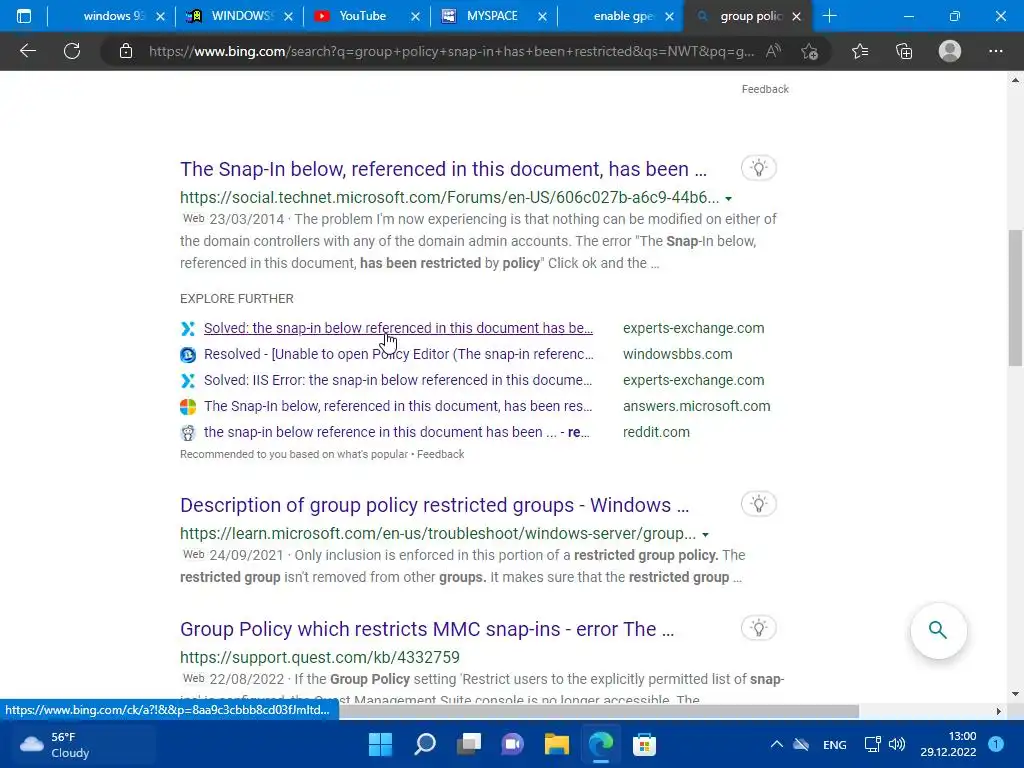Click the address bar URL field
The image size is (1024, 768).
(x=451, y=51)
